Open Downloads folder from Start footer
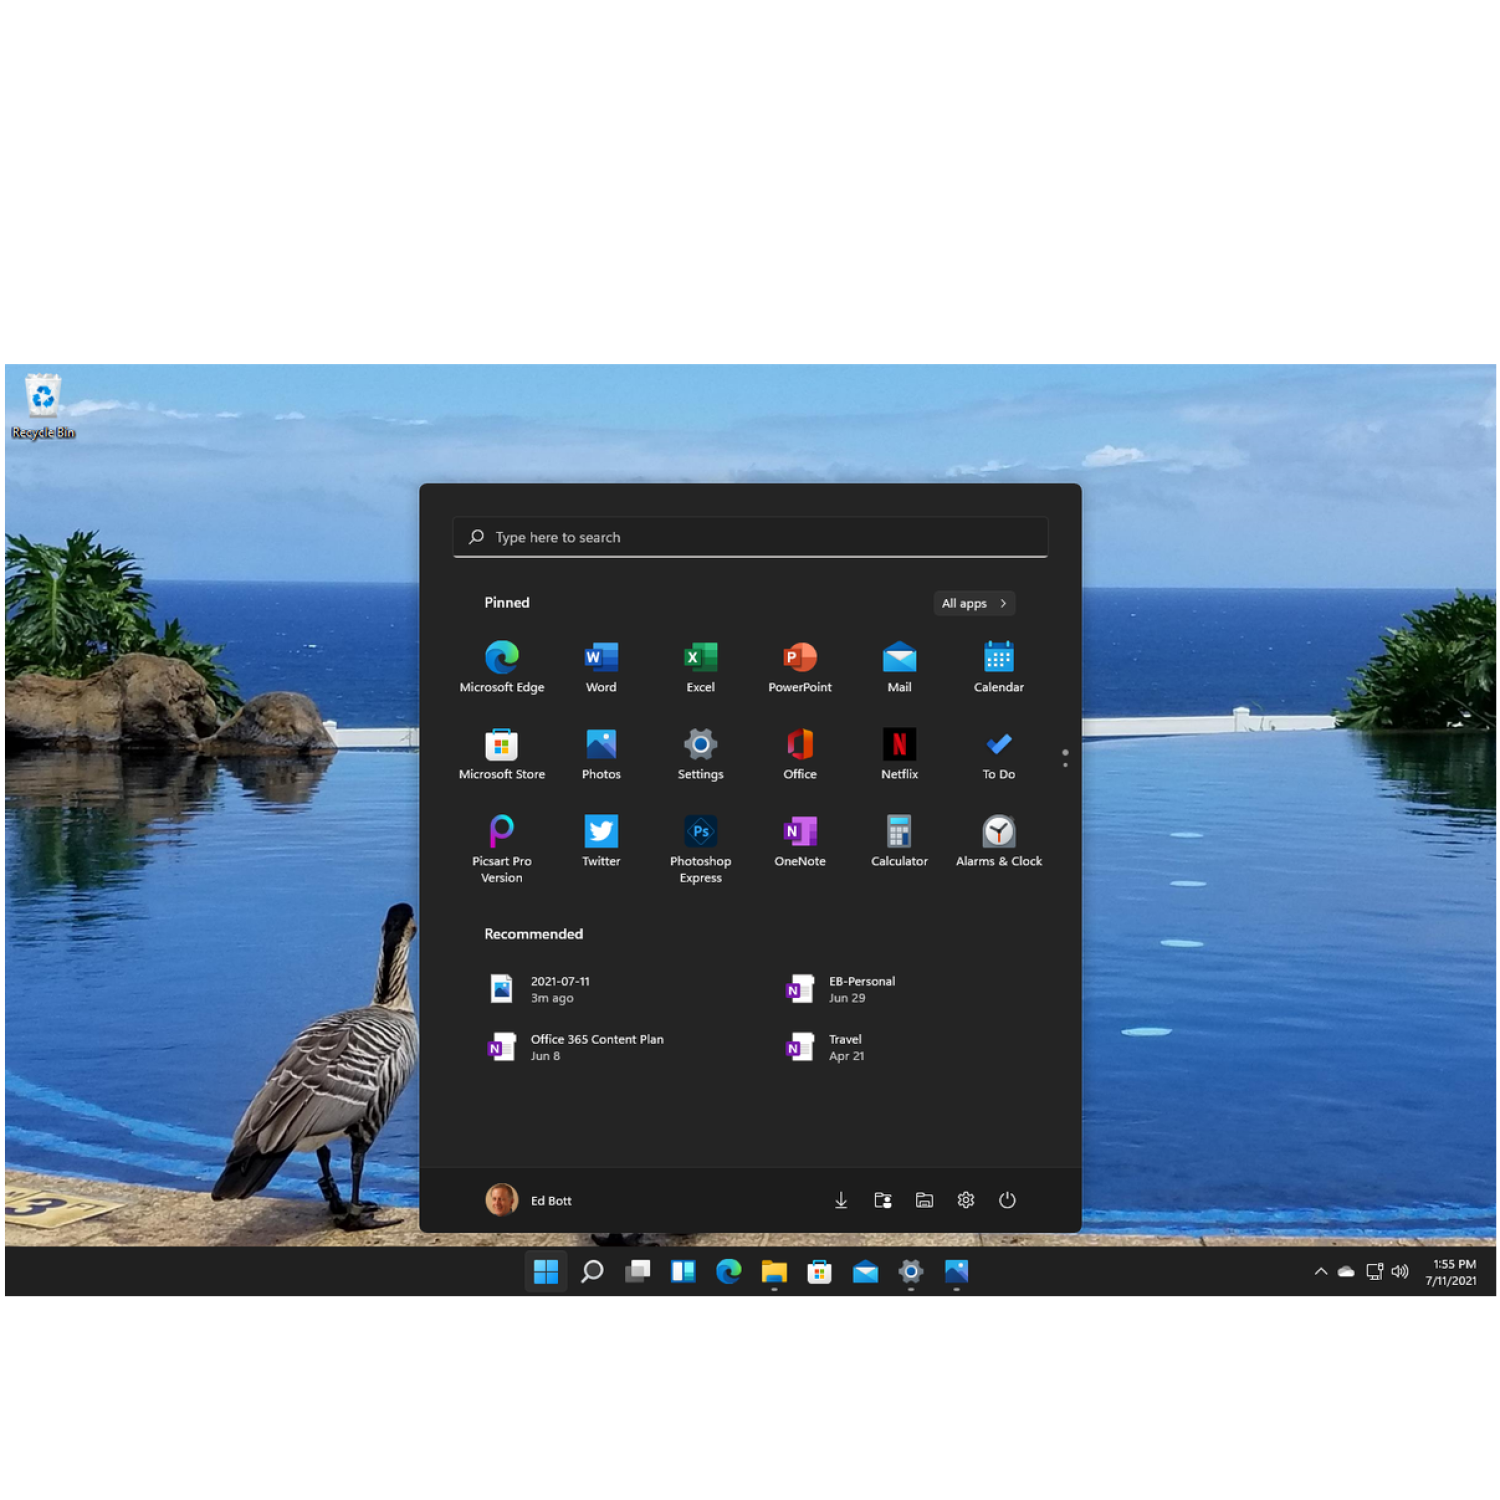 (x=841, y=1200)
